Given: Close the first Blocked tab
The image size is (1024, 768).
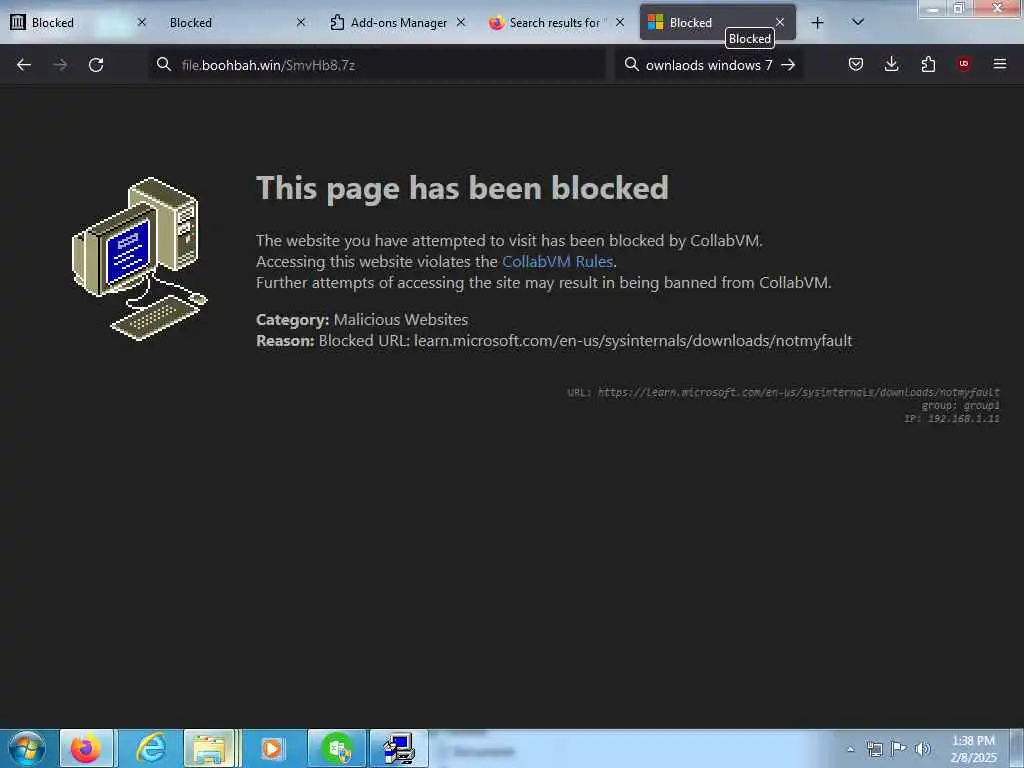Looking at the screenshot, I should pos(142,22).
